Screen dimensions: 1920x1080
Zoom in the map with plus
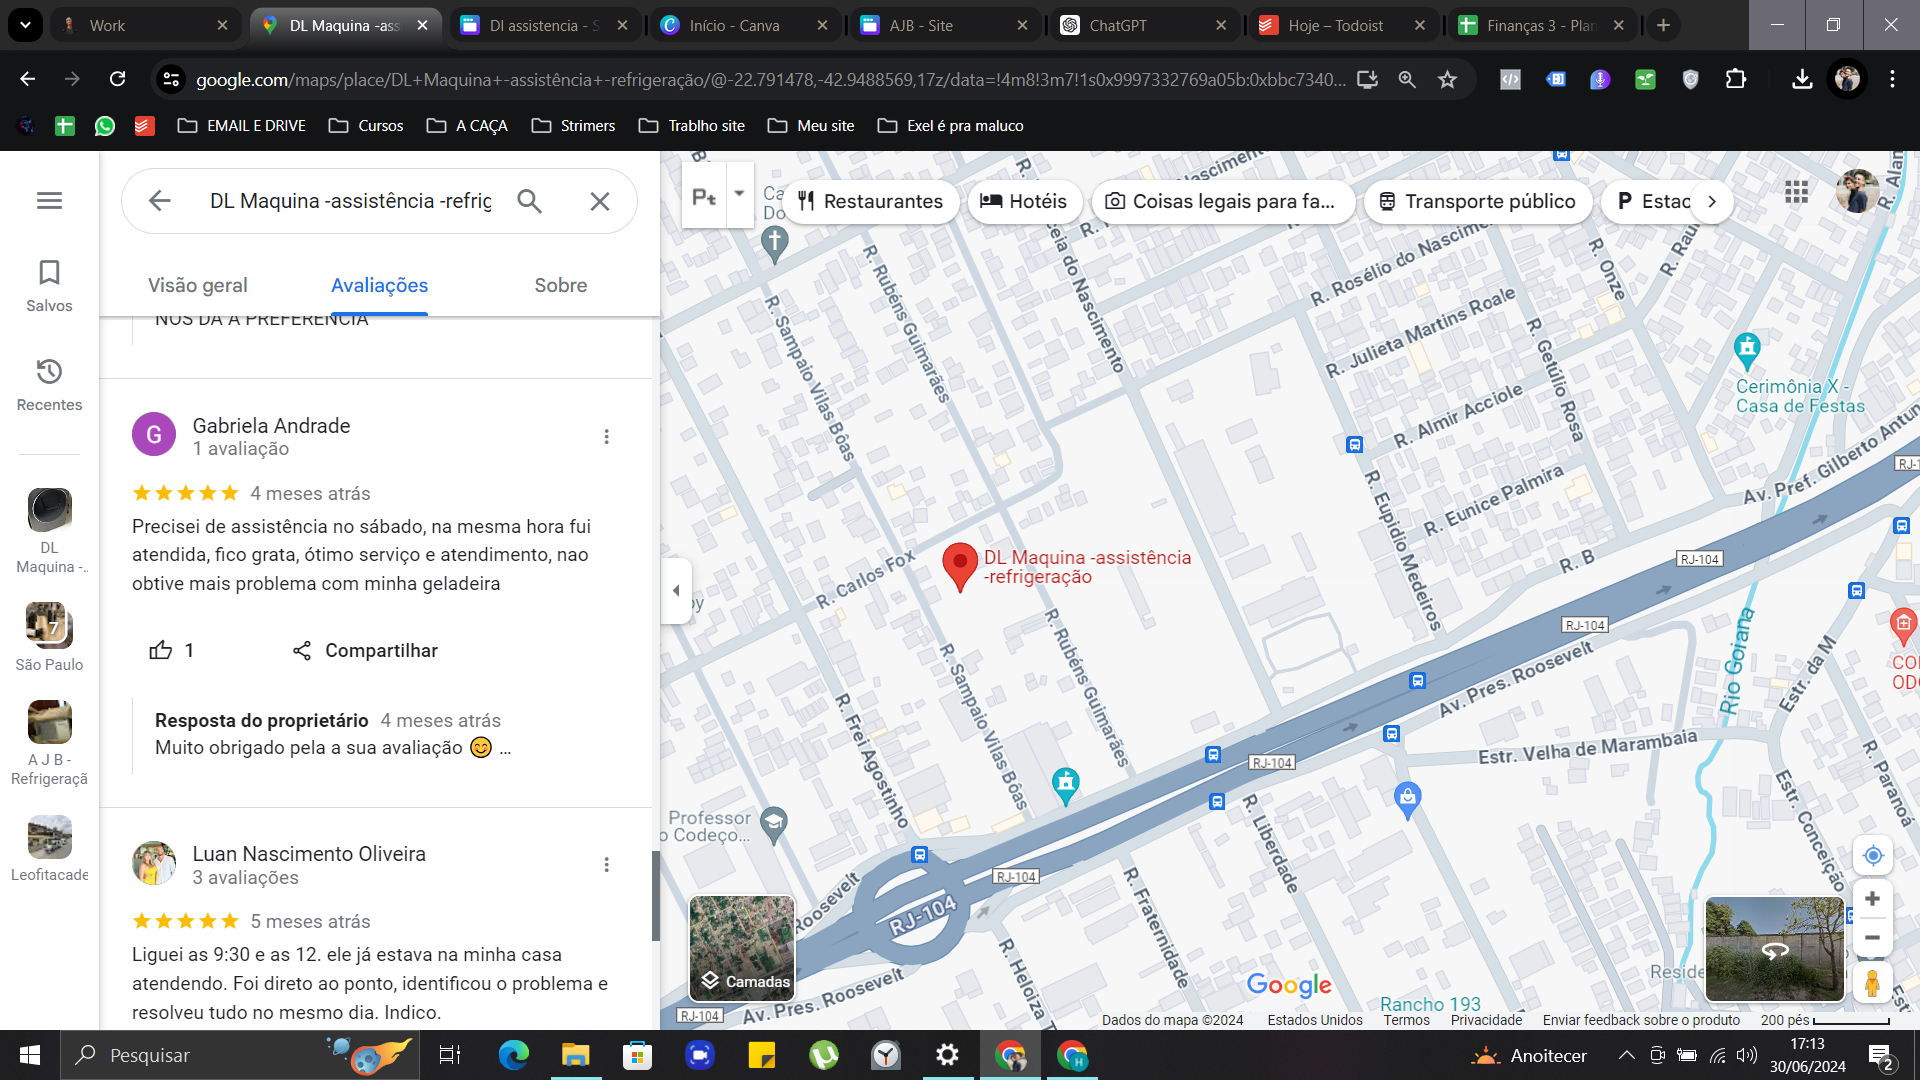tap(1873, 898)
